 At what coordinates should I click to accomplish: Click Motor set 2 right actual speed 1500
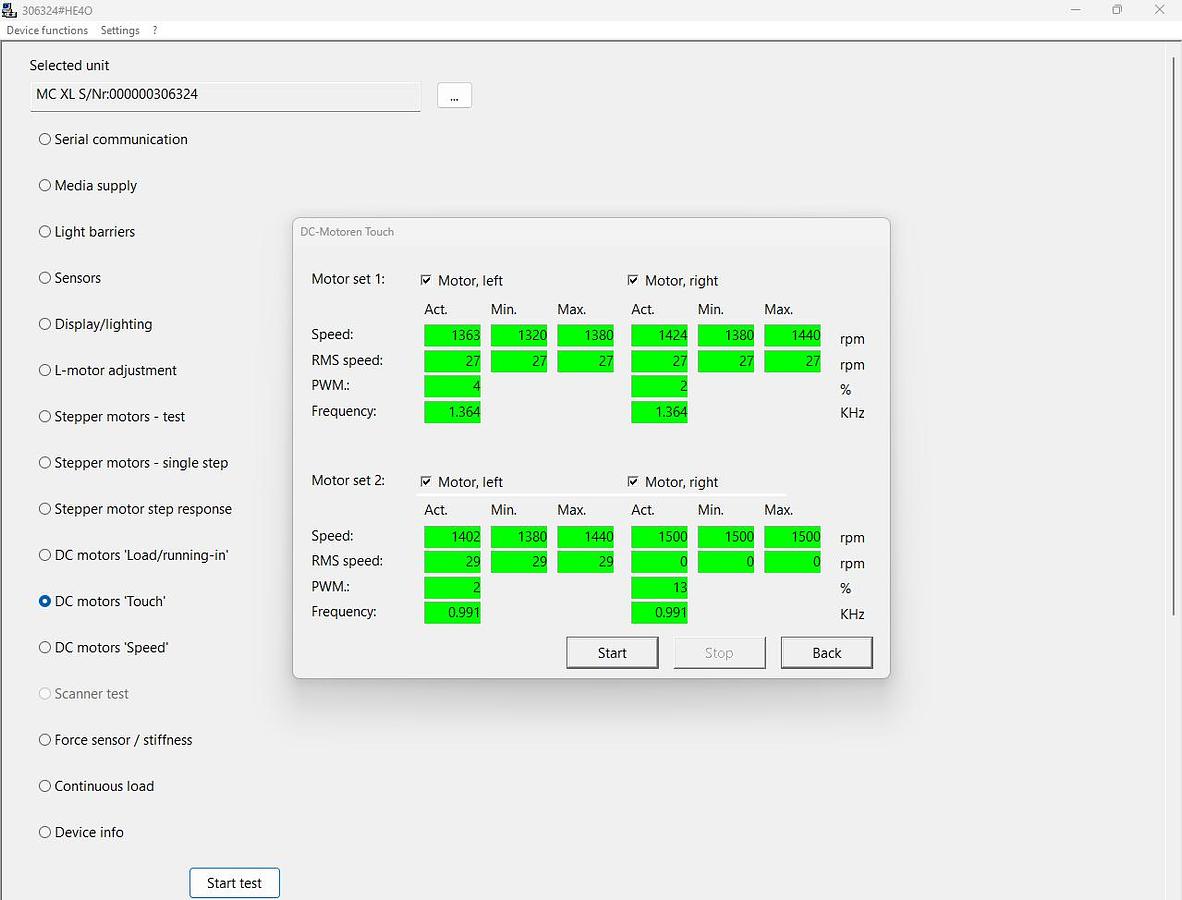[x=659, y=537]
